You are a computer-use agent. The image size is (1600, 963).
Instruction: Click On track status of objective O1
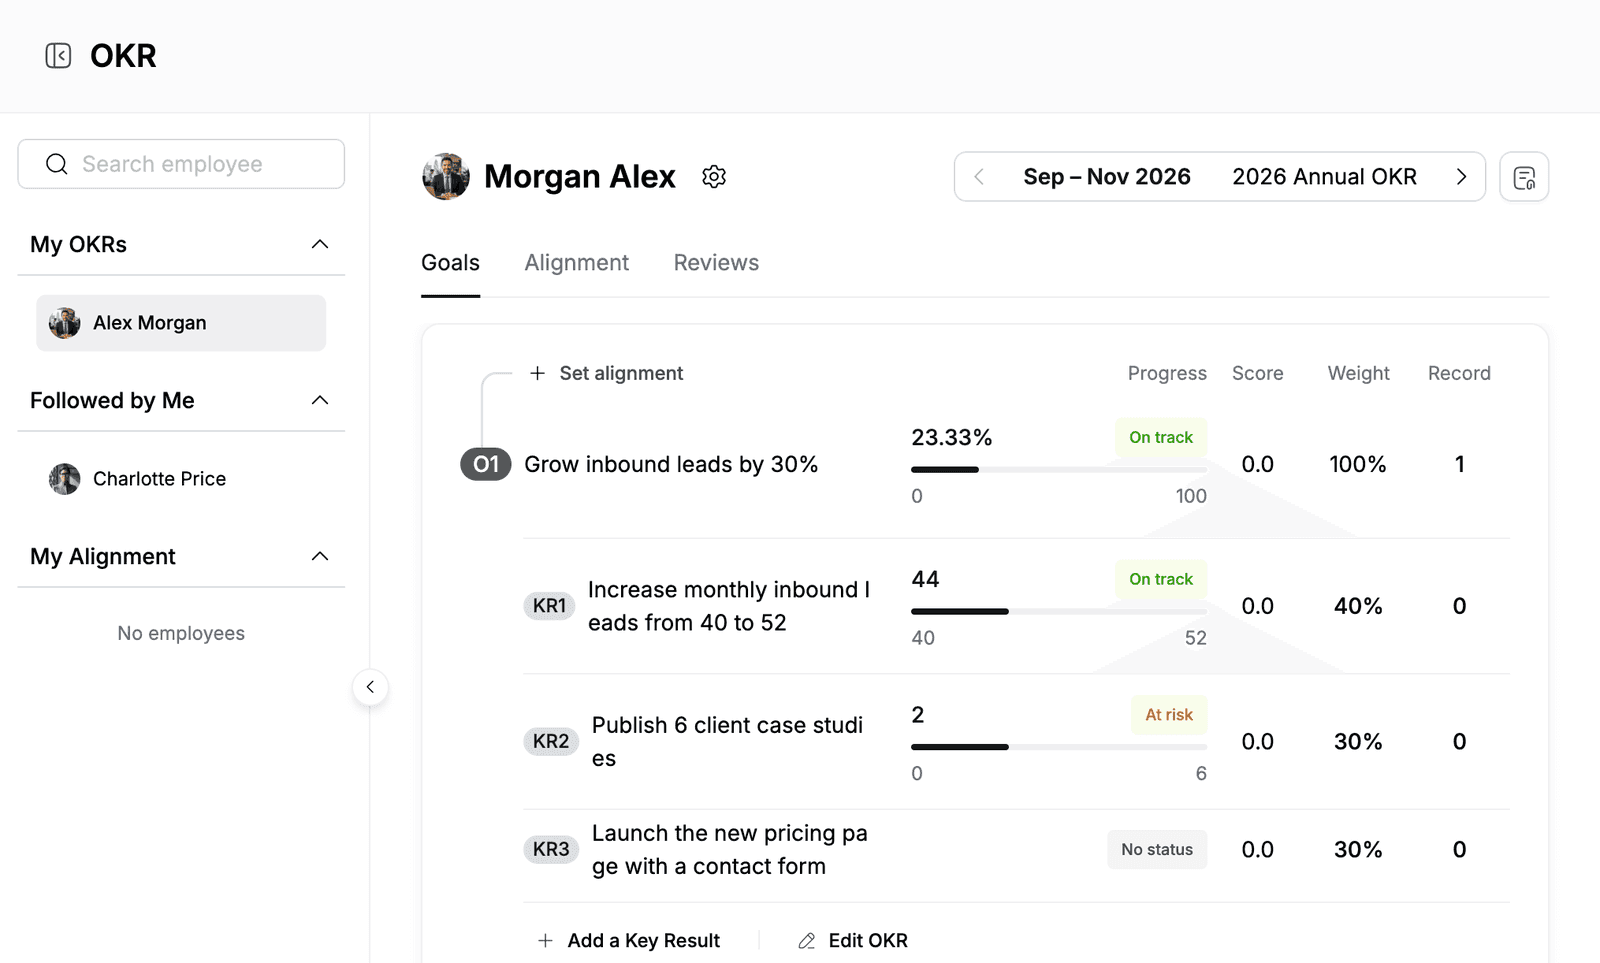click(x=1161, y=438)
